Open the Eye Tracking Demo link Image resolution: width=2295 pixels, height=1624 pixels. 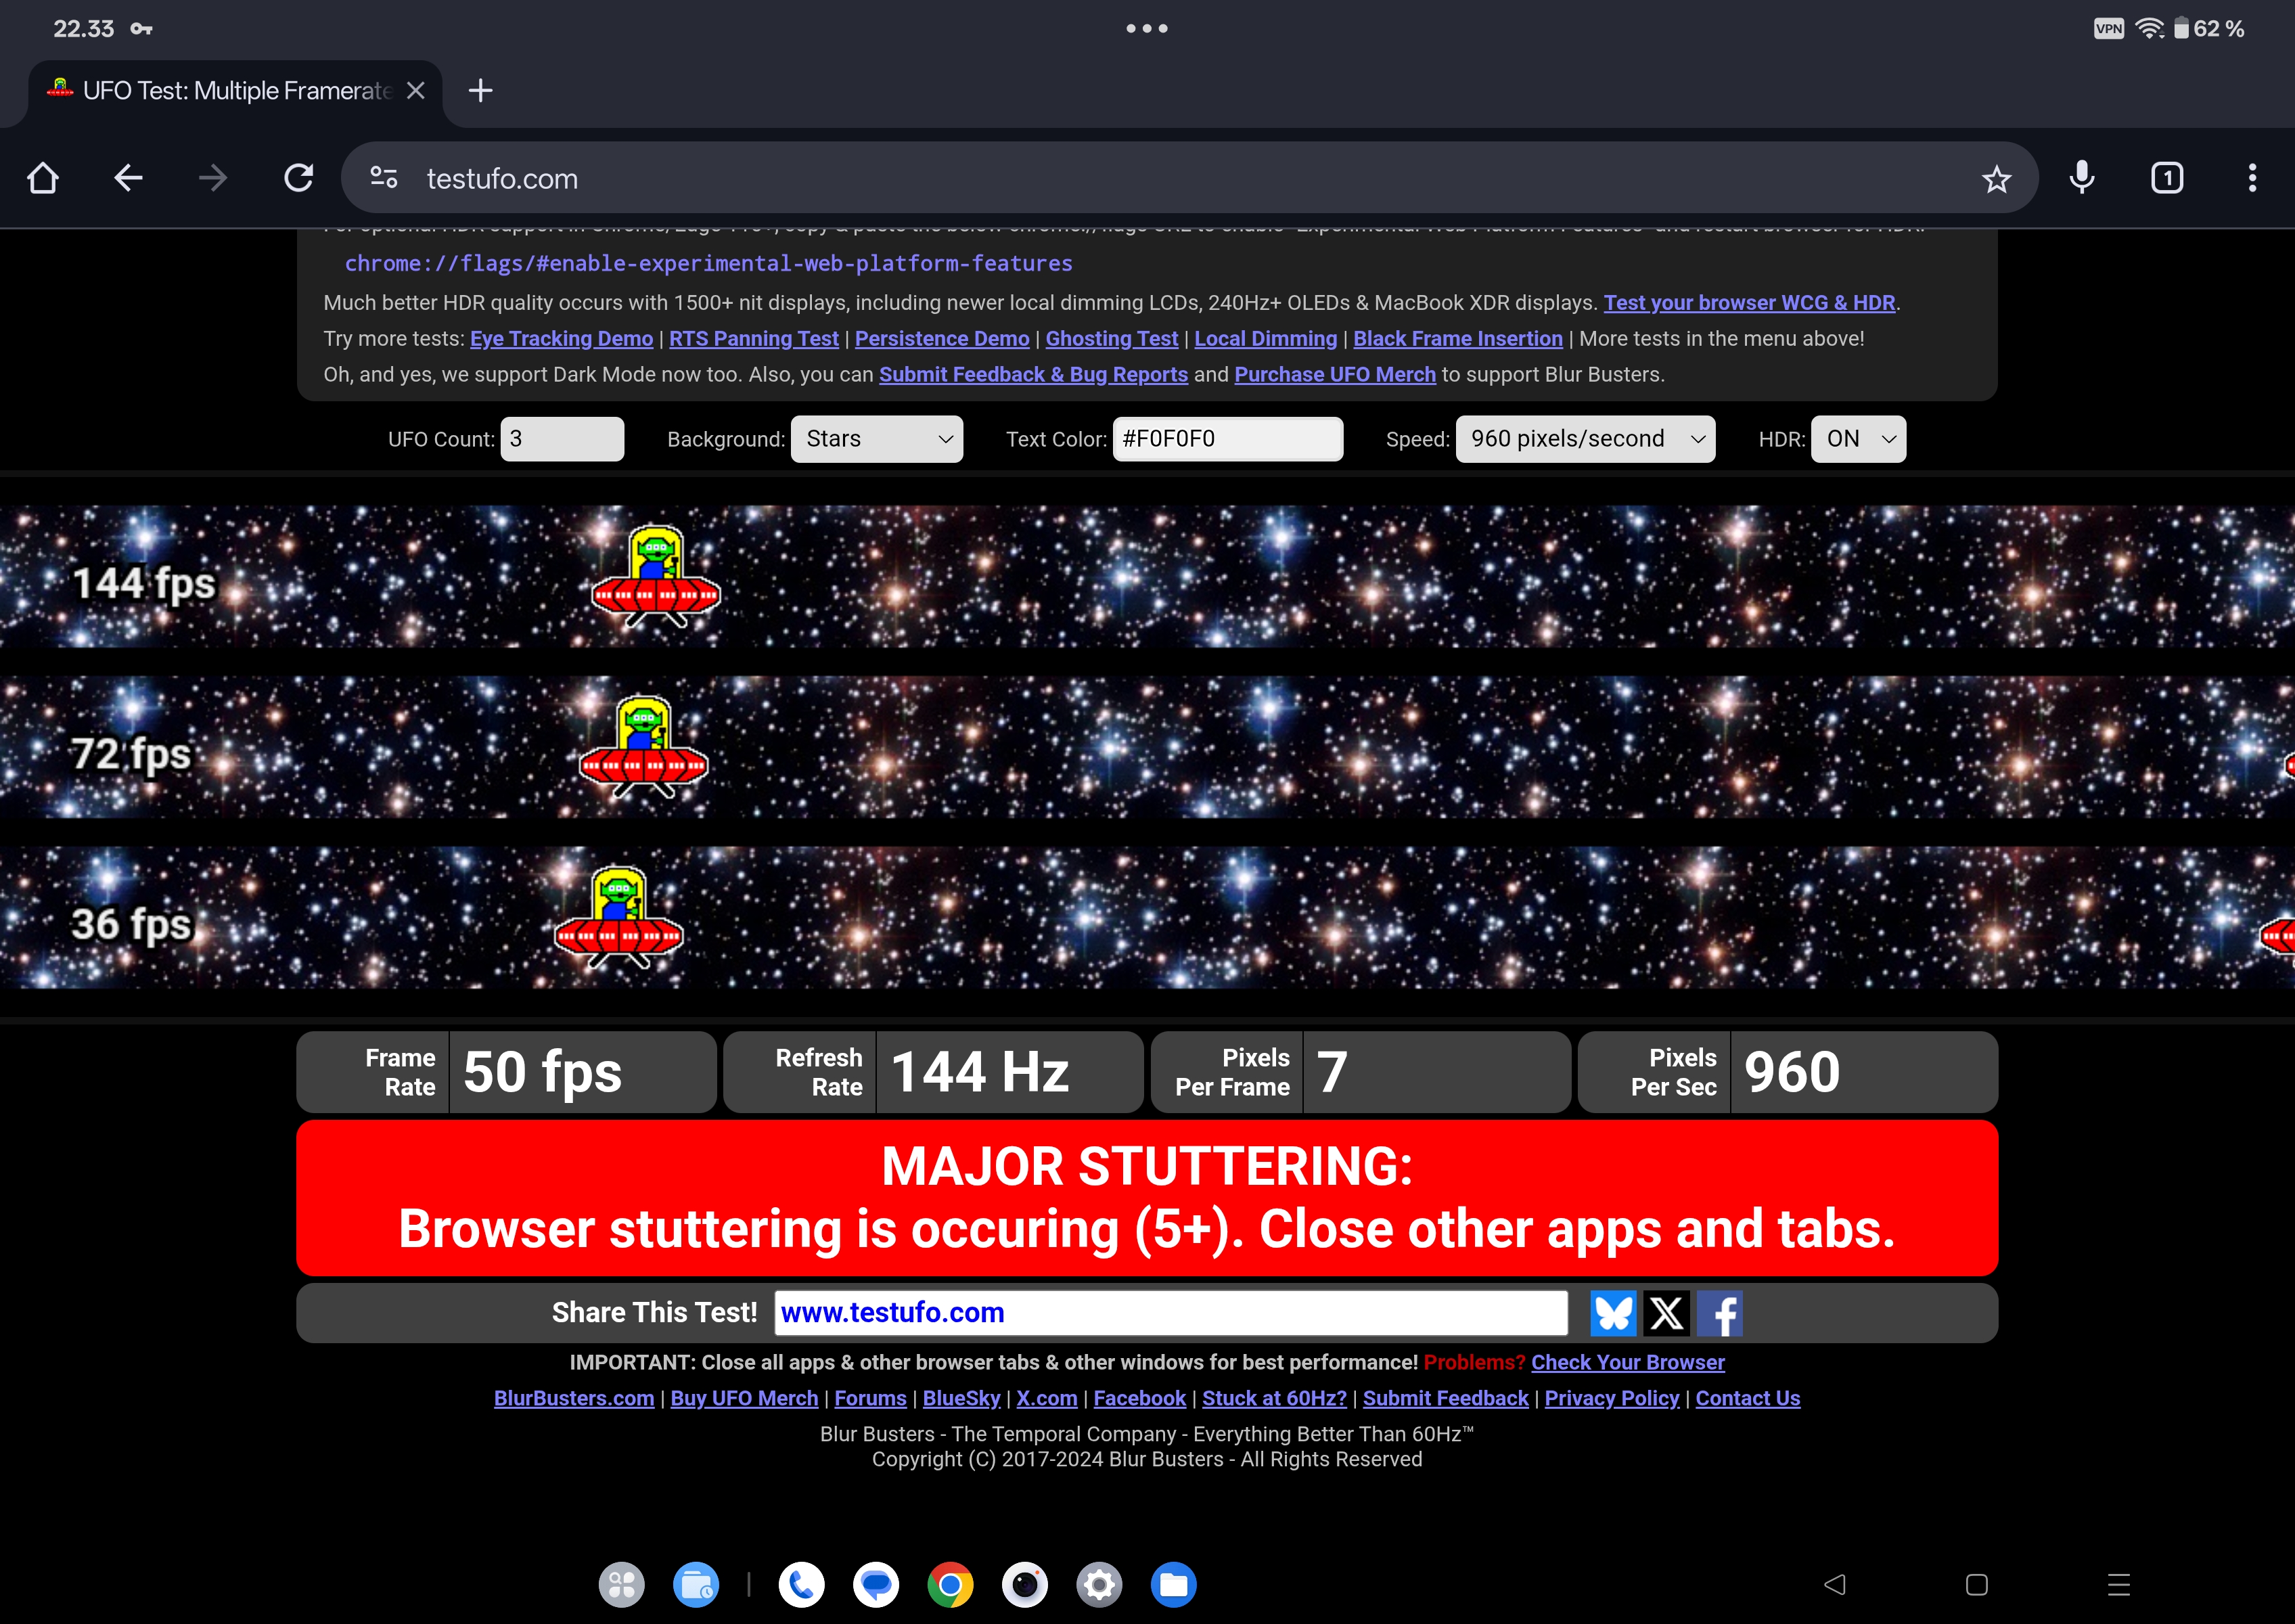tap(561, 339)
